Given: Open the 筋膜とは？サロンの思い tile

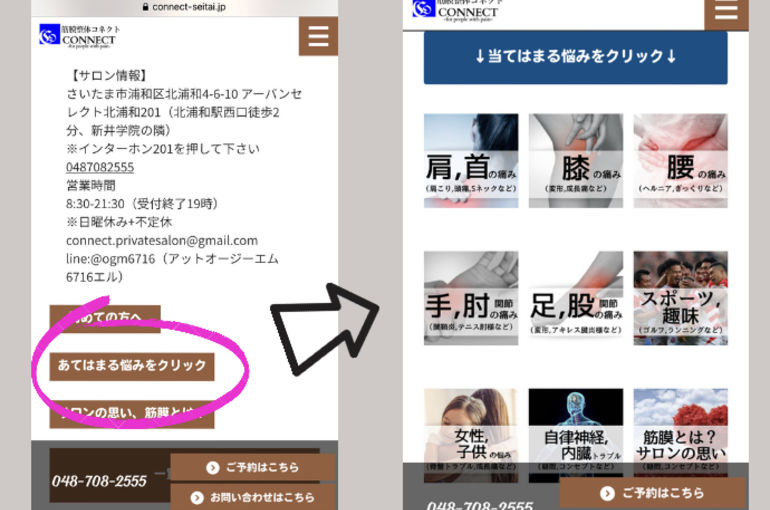Looking at the screenshot, I should 680,430.
